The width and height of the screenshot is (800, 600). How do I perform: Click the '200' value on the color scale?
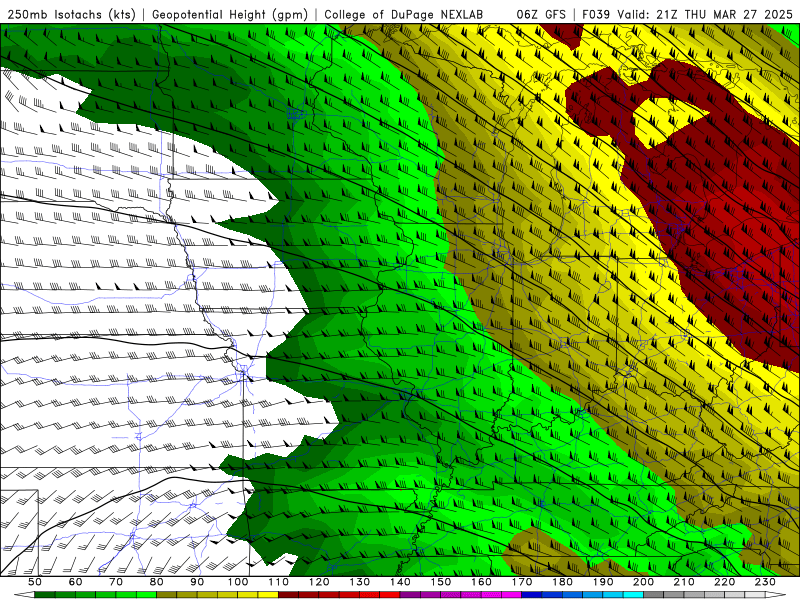(x=644, y=582)
